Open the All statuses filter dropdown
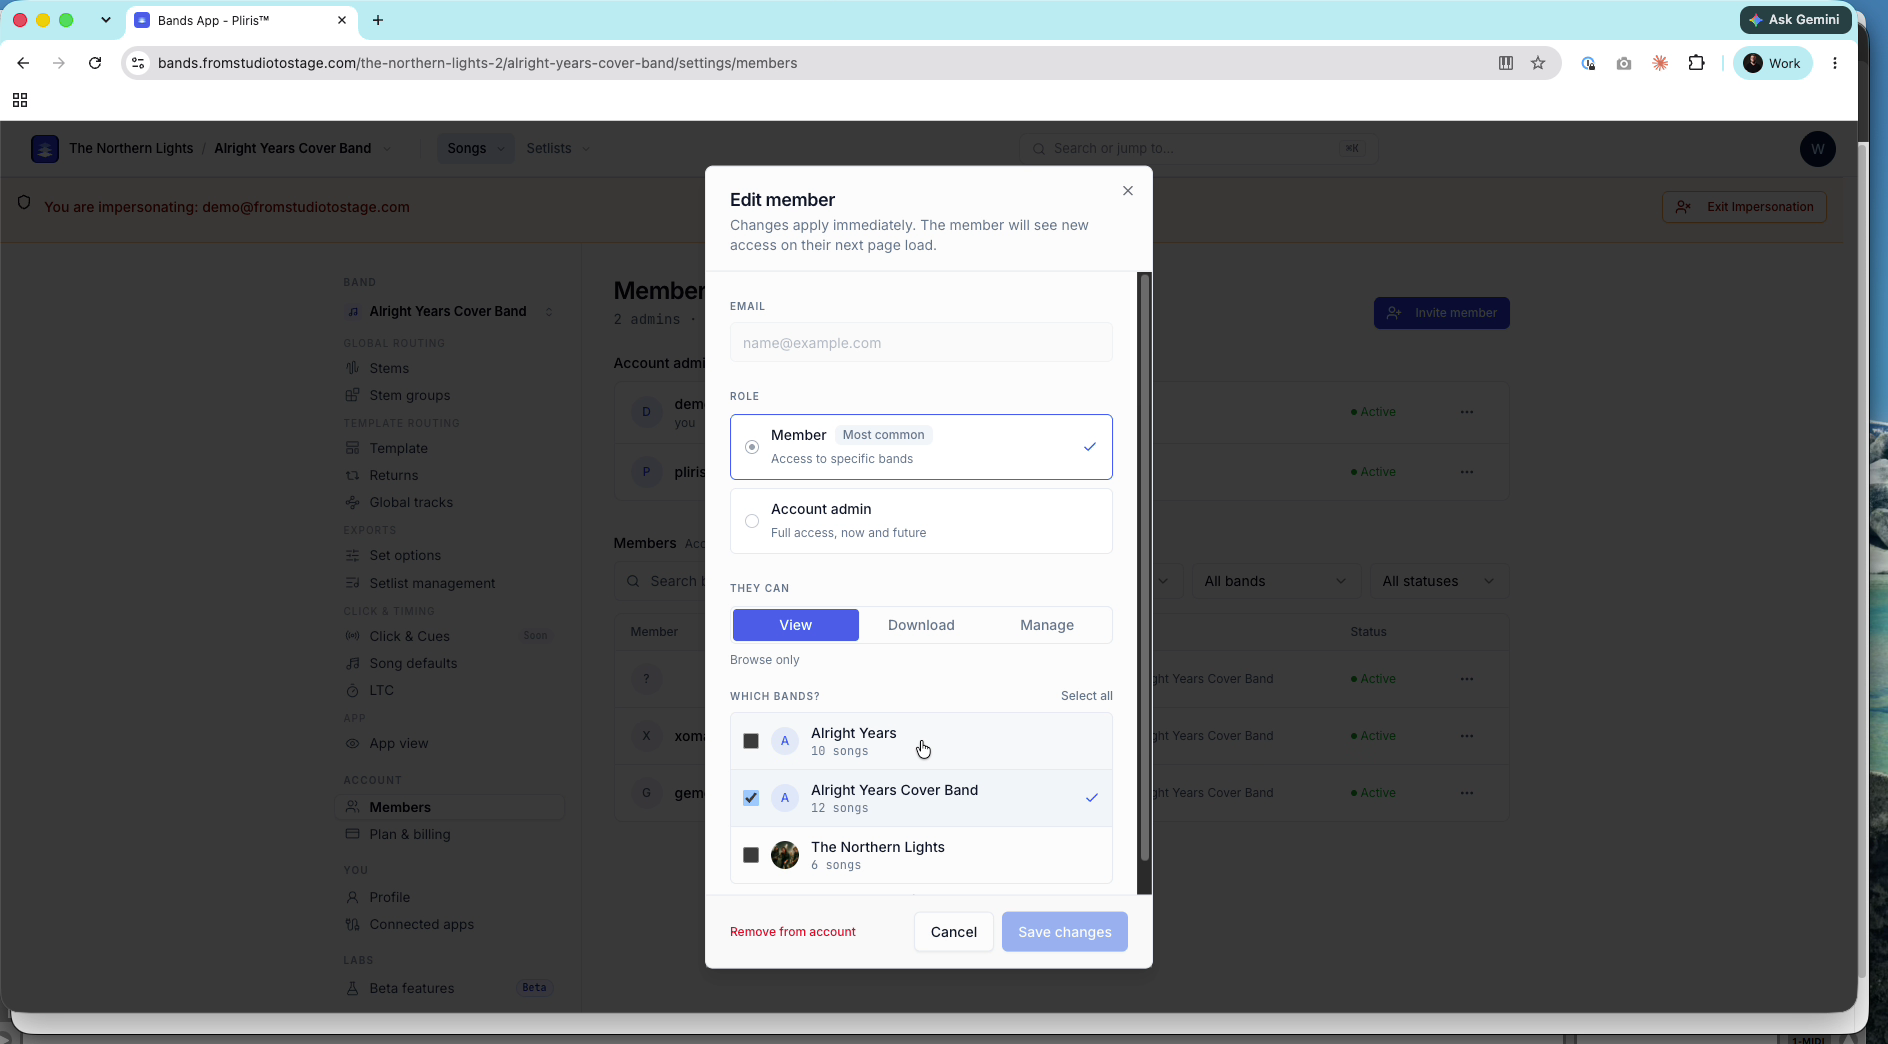The height and width of the screenshot is (1044, 1888). (x=1438, y=581)
